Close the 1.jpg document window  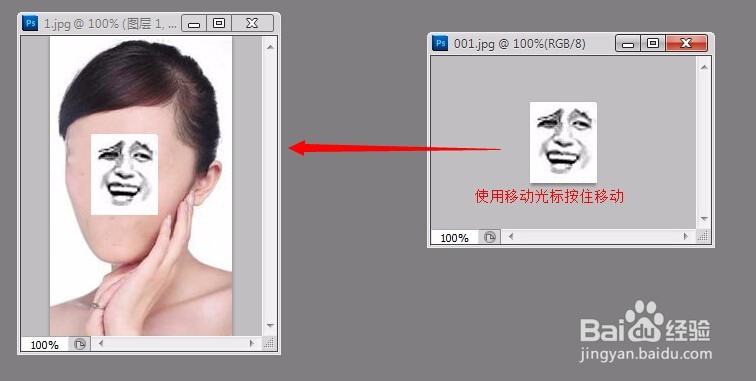tap(252, 23)
